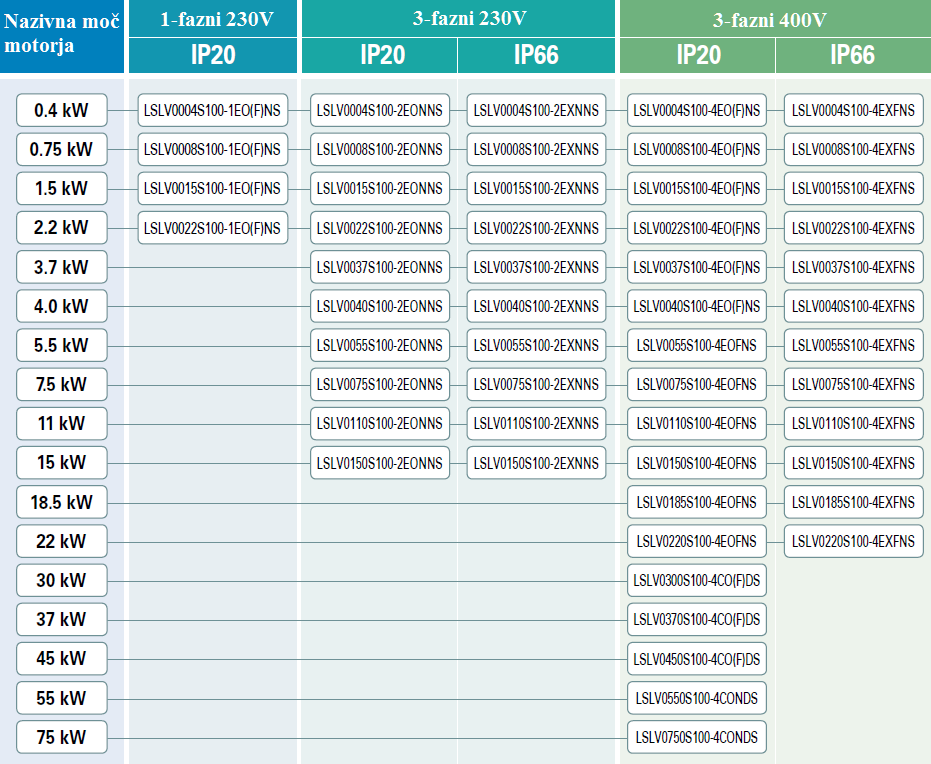Open model LSLV0004S100-1EO(F)NS
This screenshot has height=764, width=931.
(x=212, y=111)
